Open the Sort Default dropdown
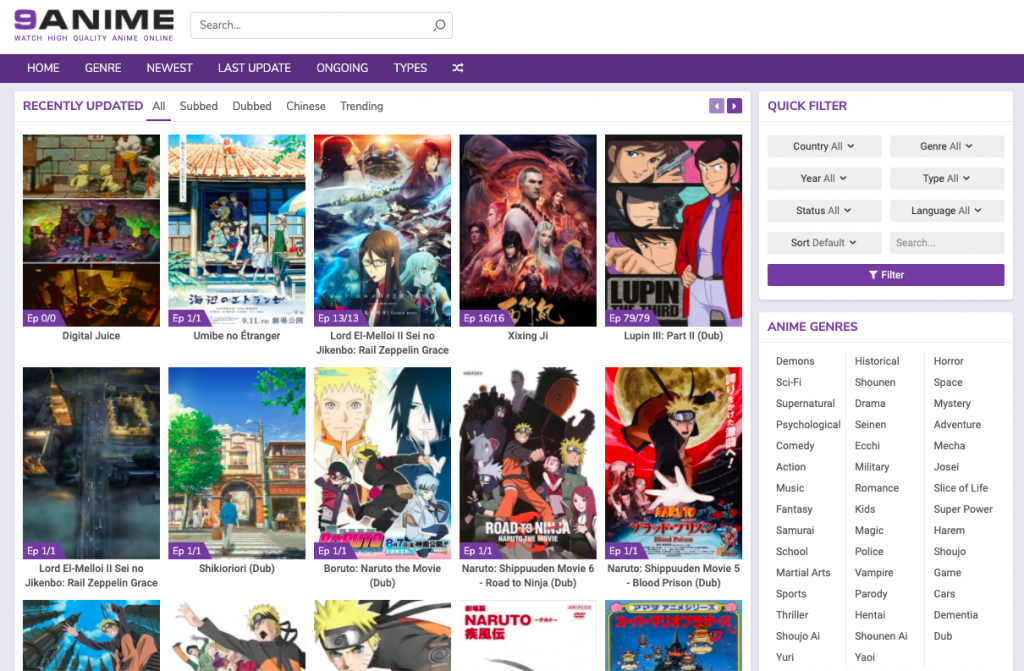The image size is (1024, 671). click(823, 242)
